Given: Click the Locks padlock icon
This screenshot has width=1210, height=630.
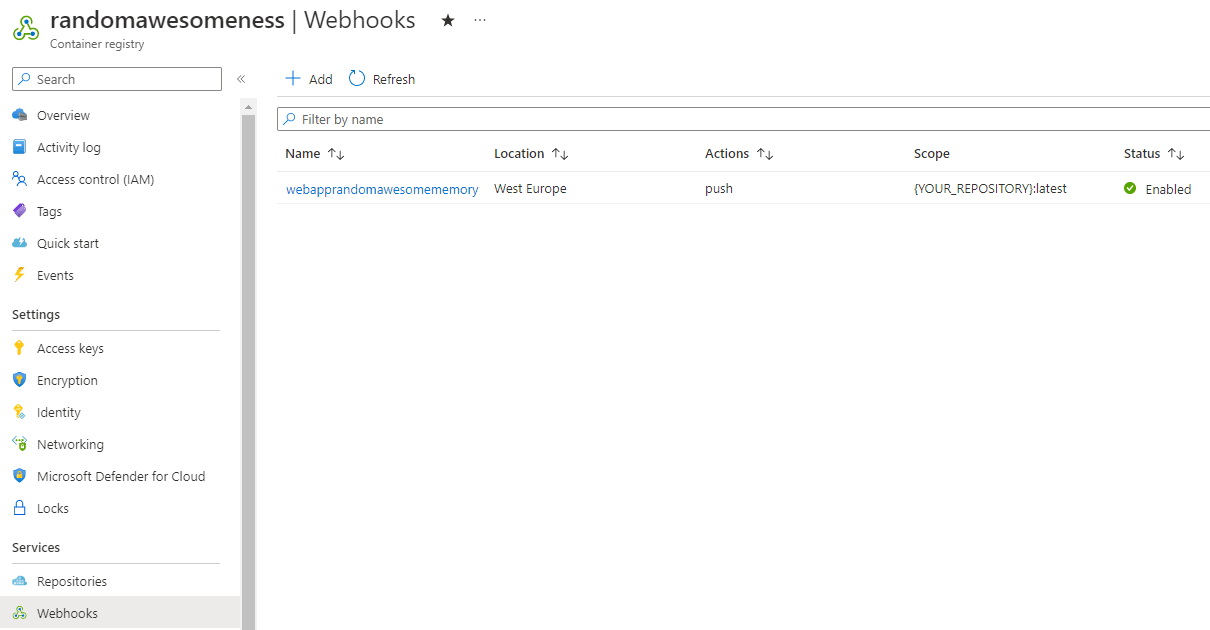Looking at the screenshot, I should [x=19, y=508].
